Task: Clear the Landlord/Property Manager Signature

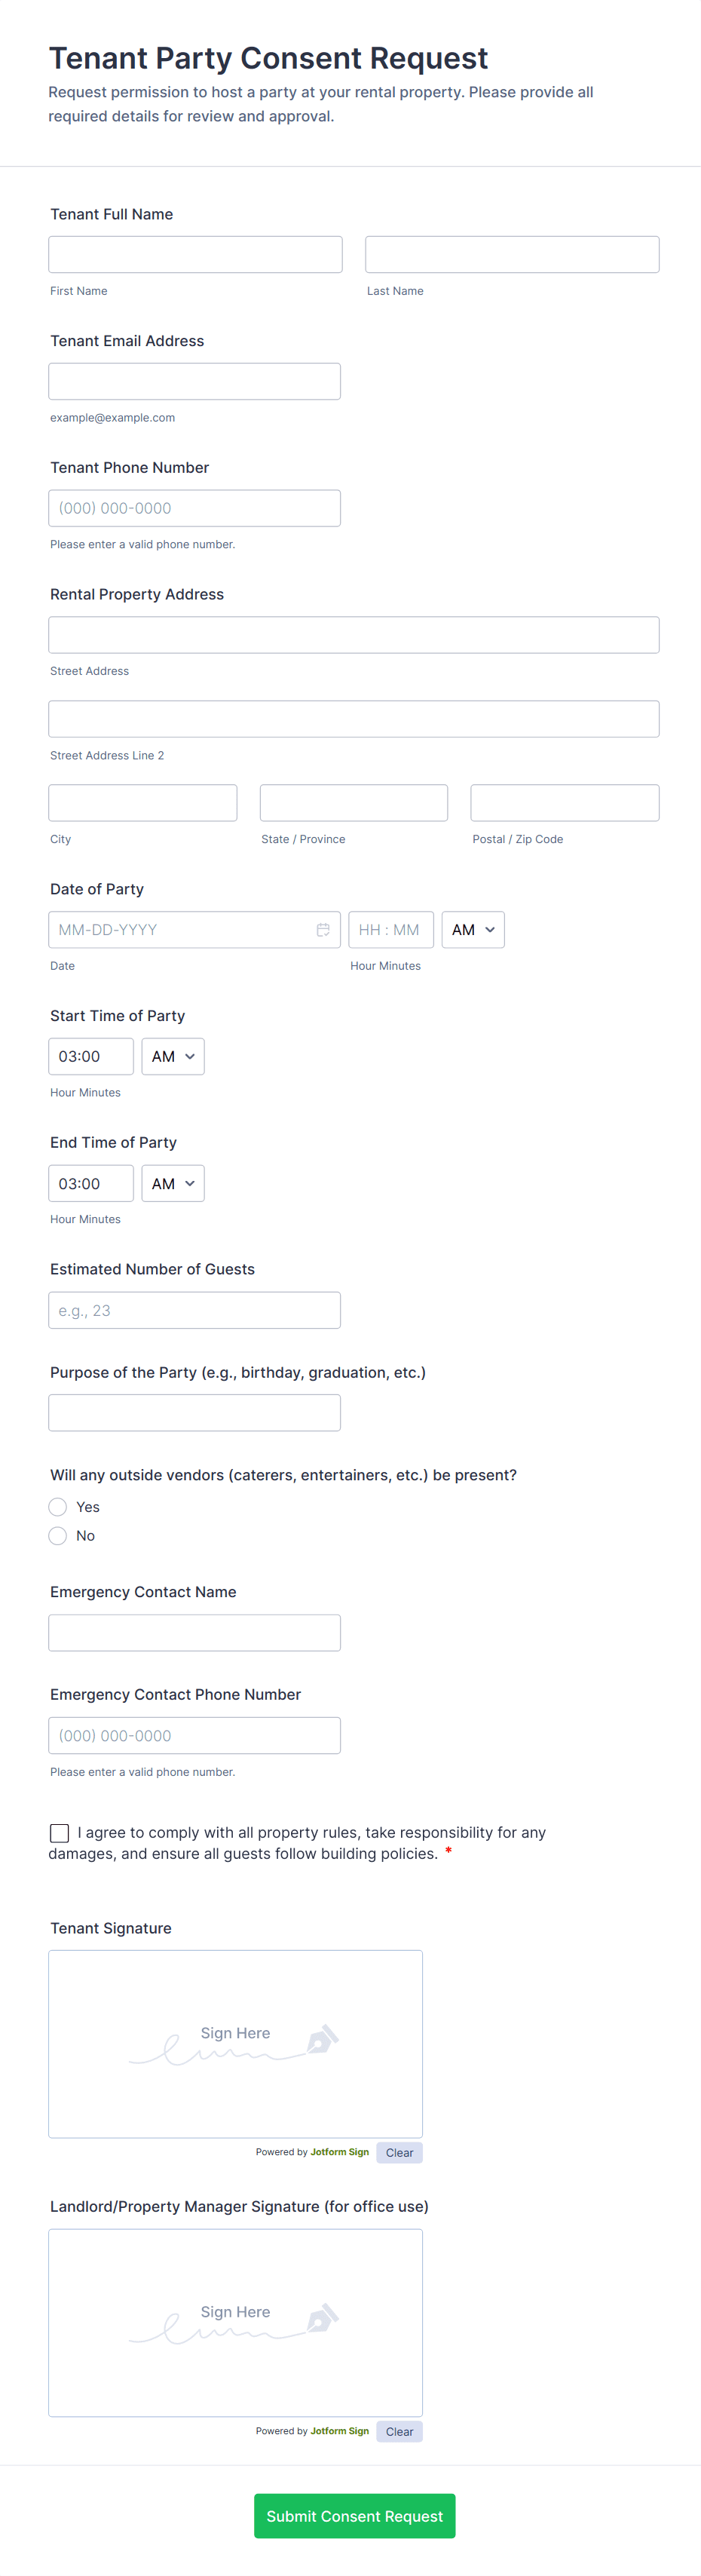Action: [x=399, y=2431]
